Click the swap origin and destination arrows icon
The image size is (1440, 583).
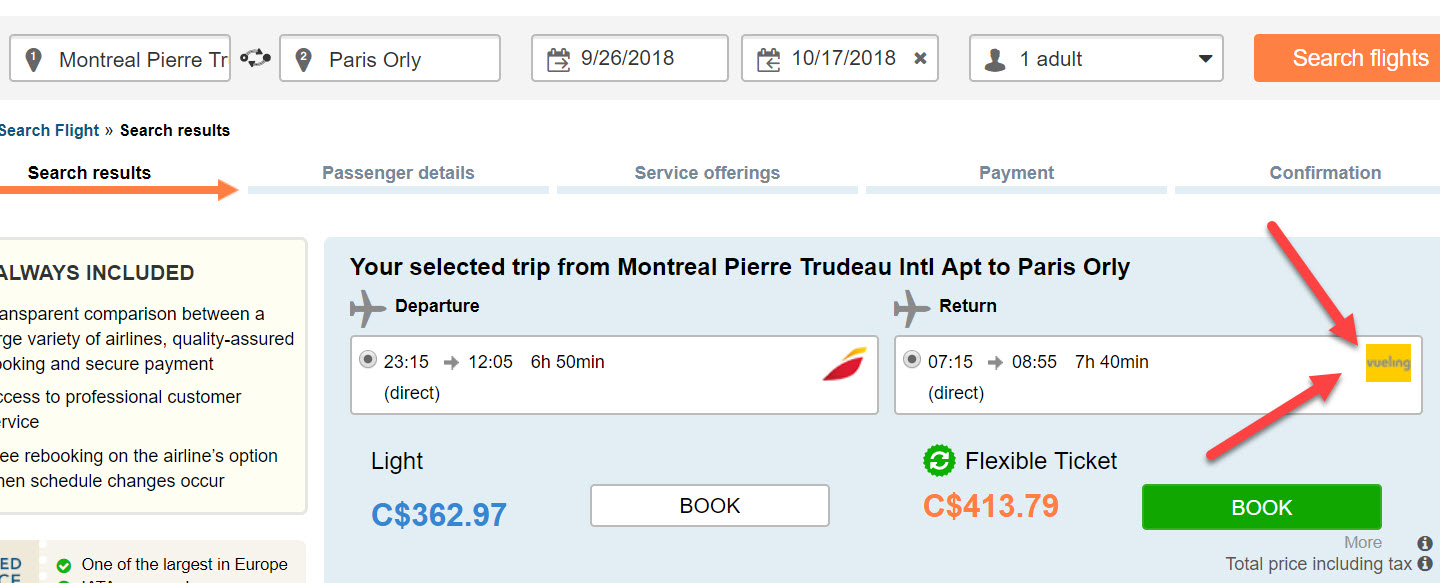pos(255,59)
